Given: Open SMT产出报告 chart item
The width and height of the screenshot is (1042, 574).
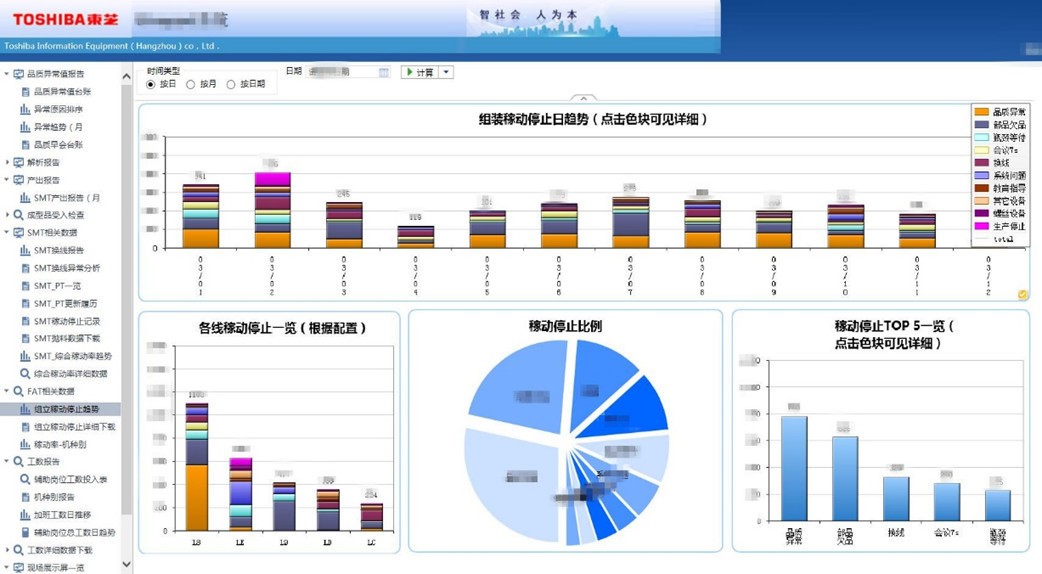Looking at the screenshot, I should coord(66,198).
